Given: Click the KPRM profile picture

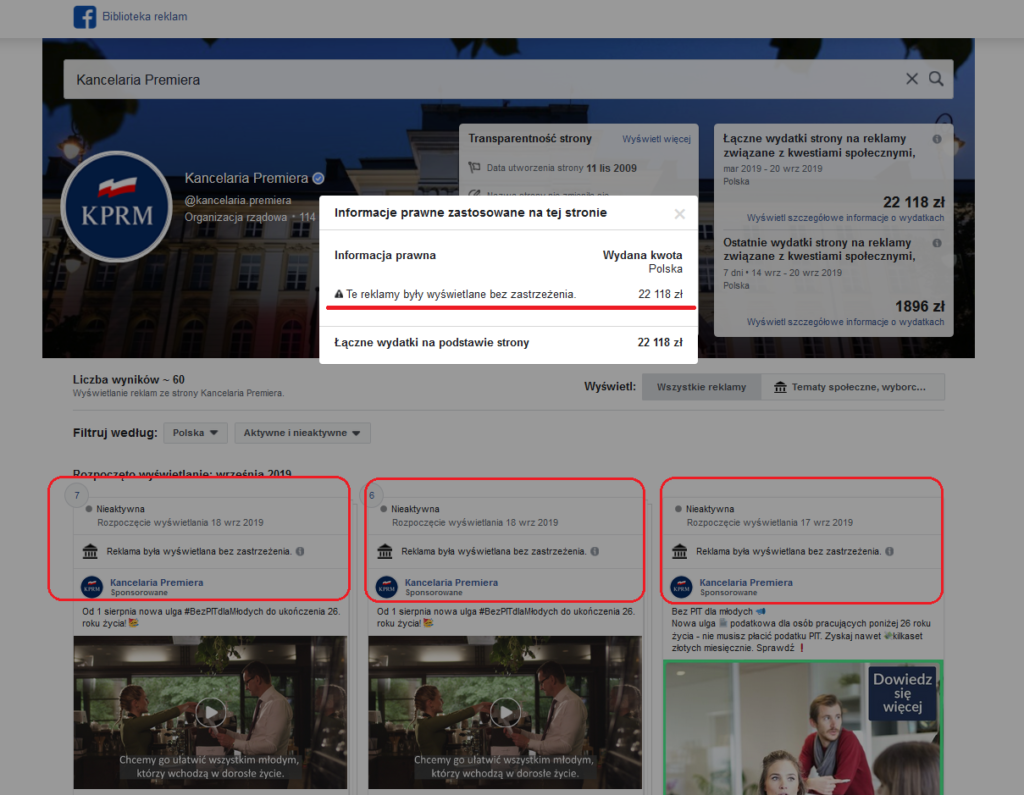Looking at the screenshot, I should [x=116, y=206].
